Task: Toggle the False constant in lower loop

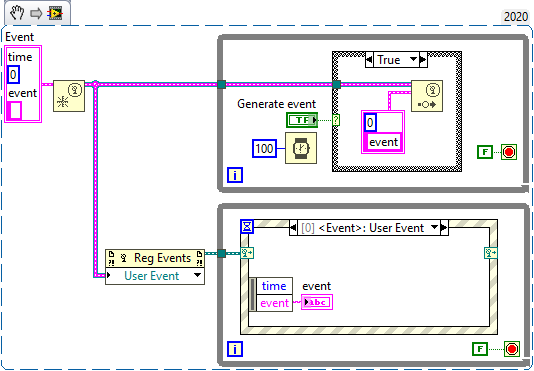Action: point(480,349)
